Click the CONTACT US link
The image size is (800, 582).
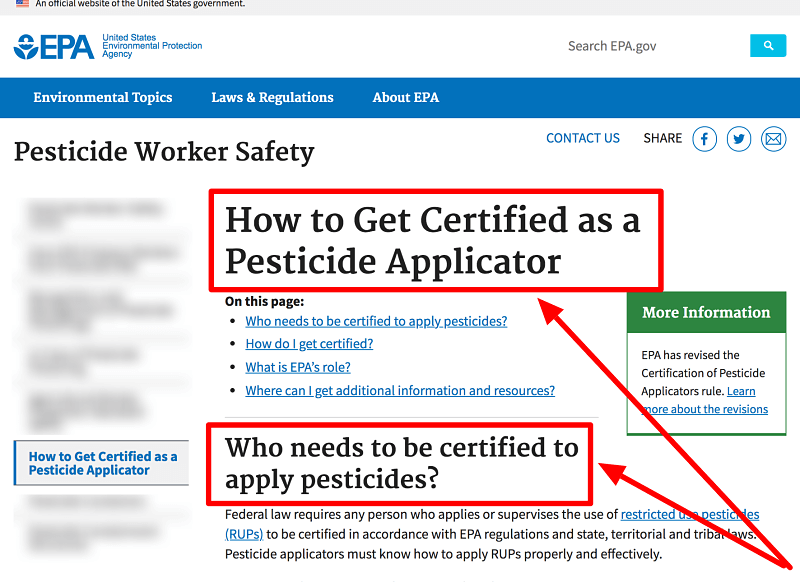(583, 138)
